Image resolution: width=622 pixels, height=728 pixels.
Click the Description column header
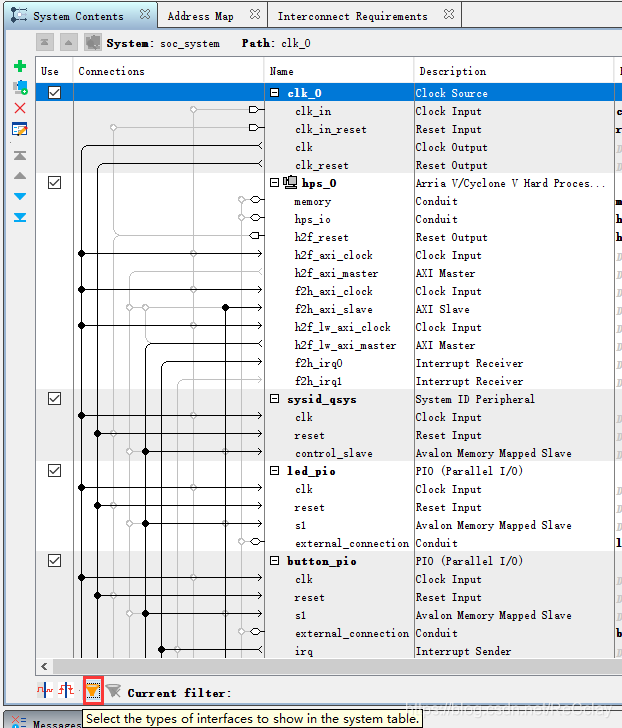pos(514,71)
